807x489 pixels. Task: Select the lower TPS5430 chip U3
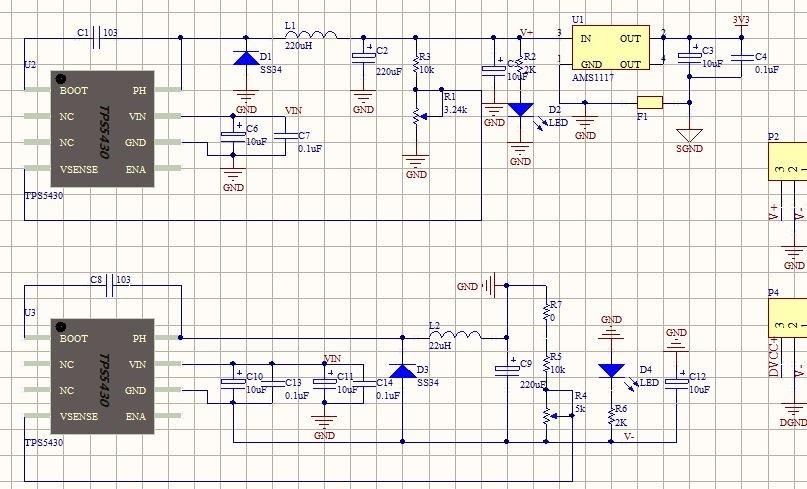click(x=102, y=376)
